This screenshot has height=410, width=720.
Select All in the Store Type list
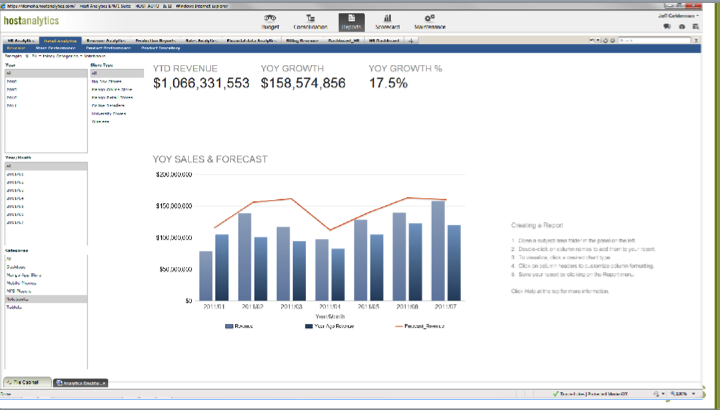(x=117, y=73)
